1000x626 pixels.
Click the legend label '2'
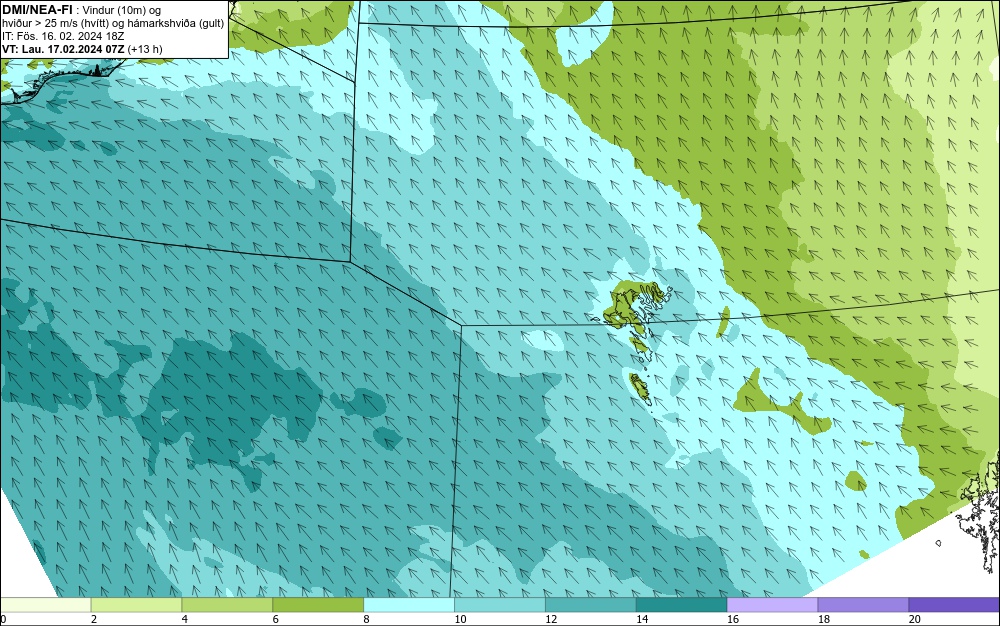point(94,619)
